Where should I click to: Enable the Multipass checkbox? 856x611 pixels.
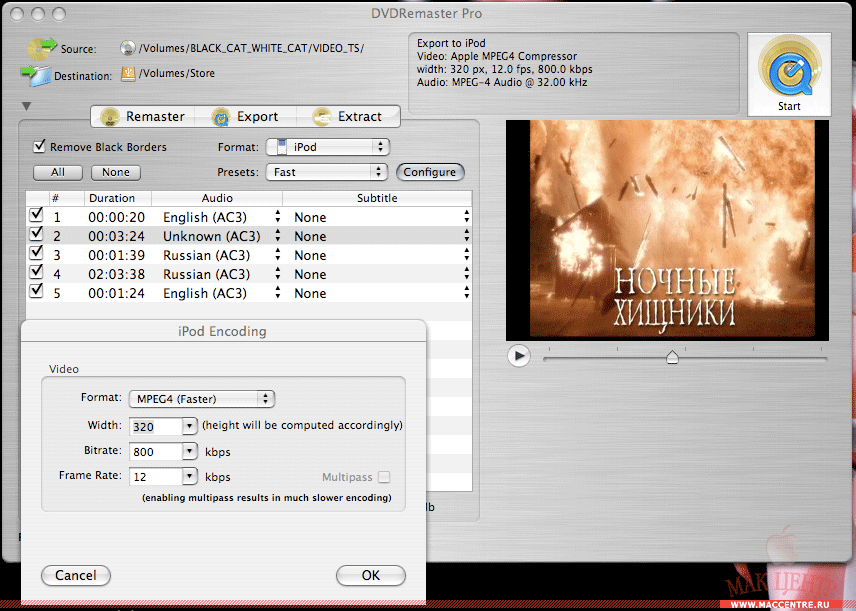pyautogui.click(x=384, y=477)
